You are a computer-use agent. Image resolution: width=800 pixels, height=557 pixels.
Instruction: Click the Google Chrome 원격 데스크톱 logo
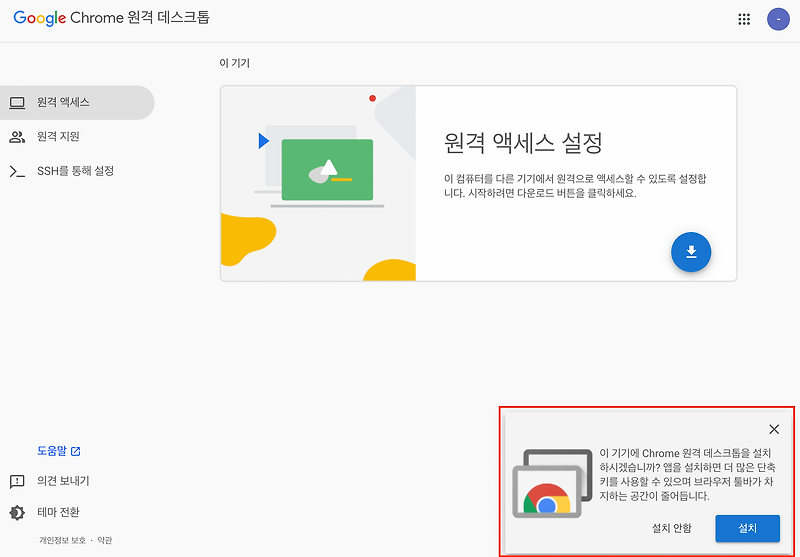point(111,18)
